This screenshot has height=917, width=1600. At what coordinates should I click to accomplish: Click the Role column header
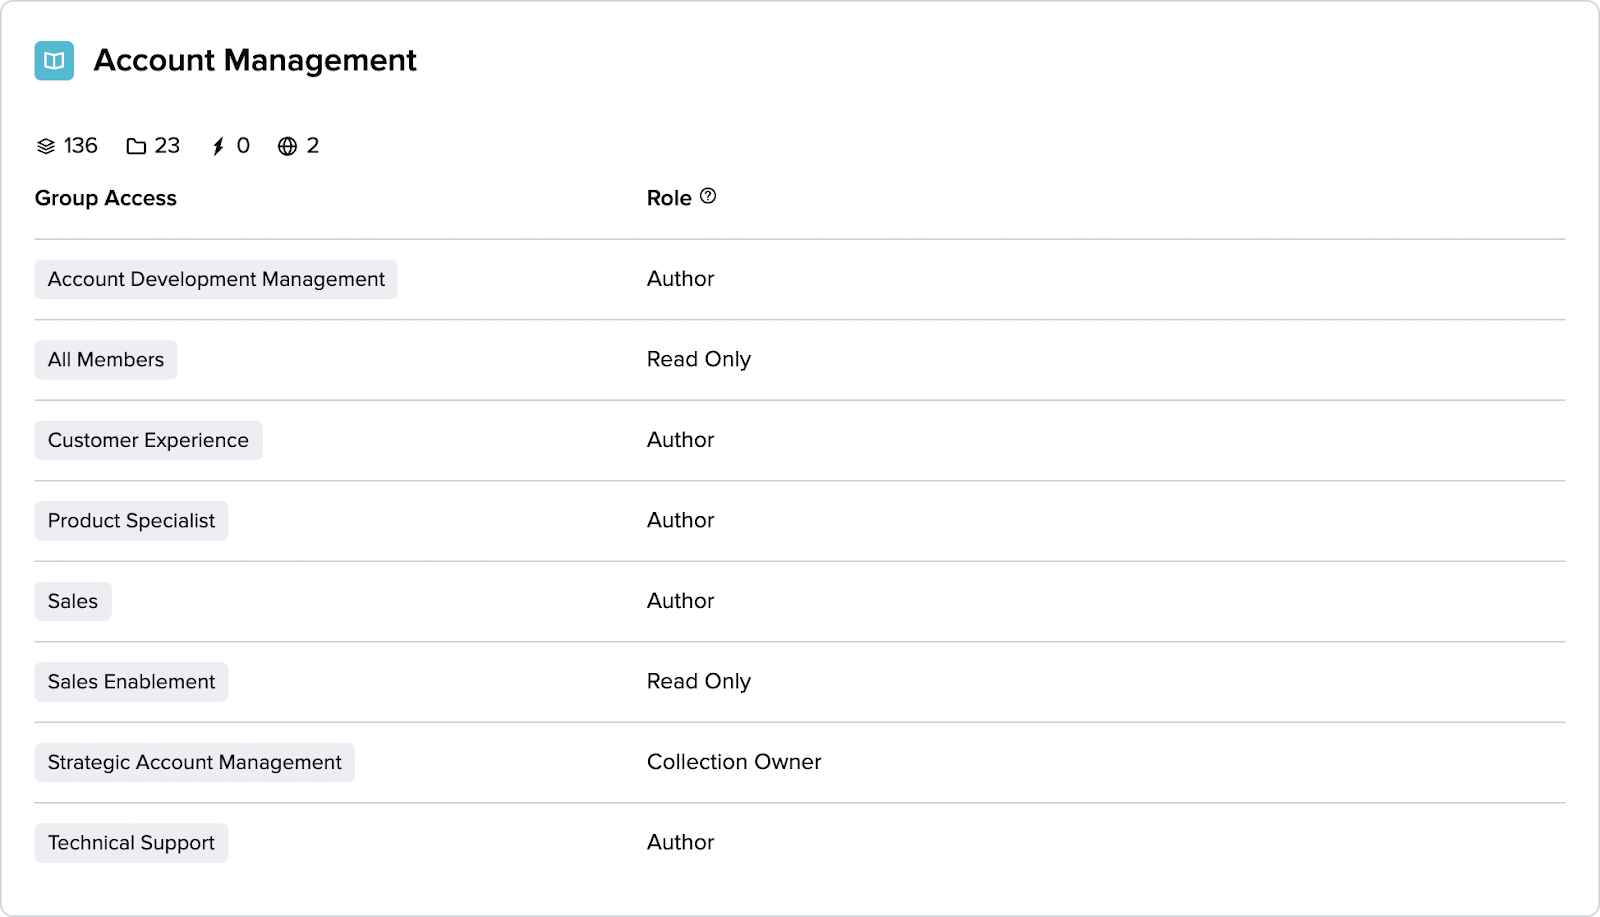[669, 198]
